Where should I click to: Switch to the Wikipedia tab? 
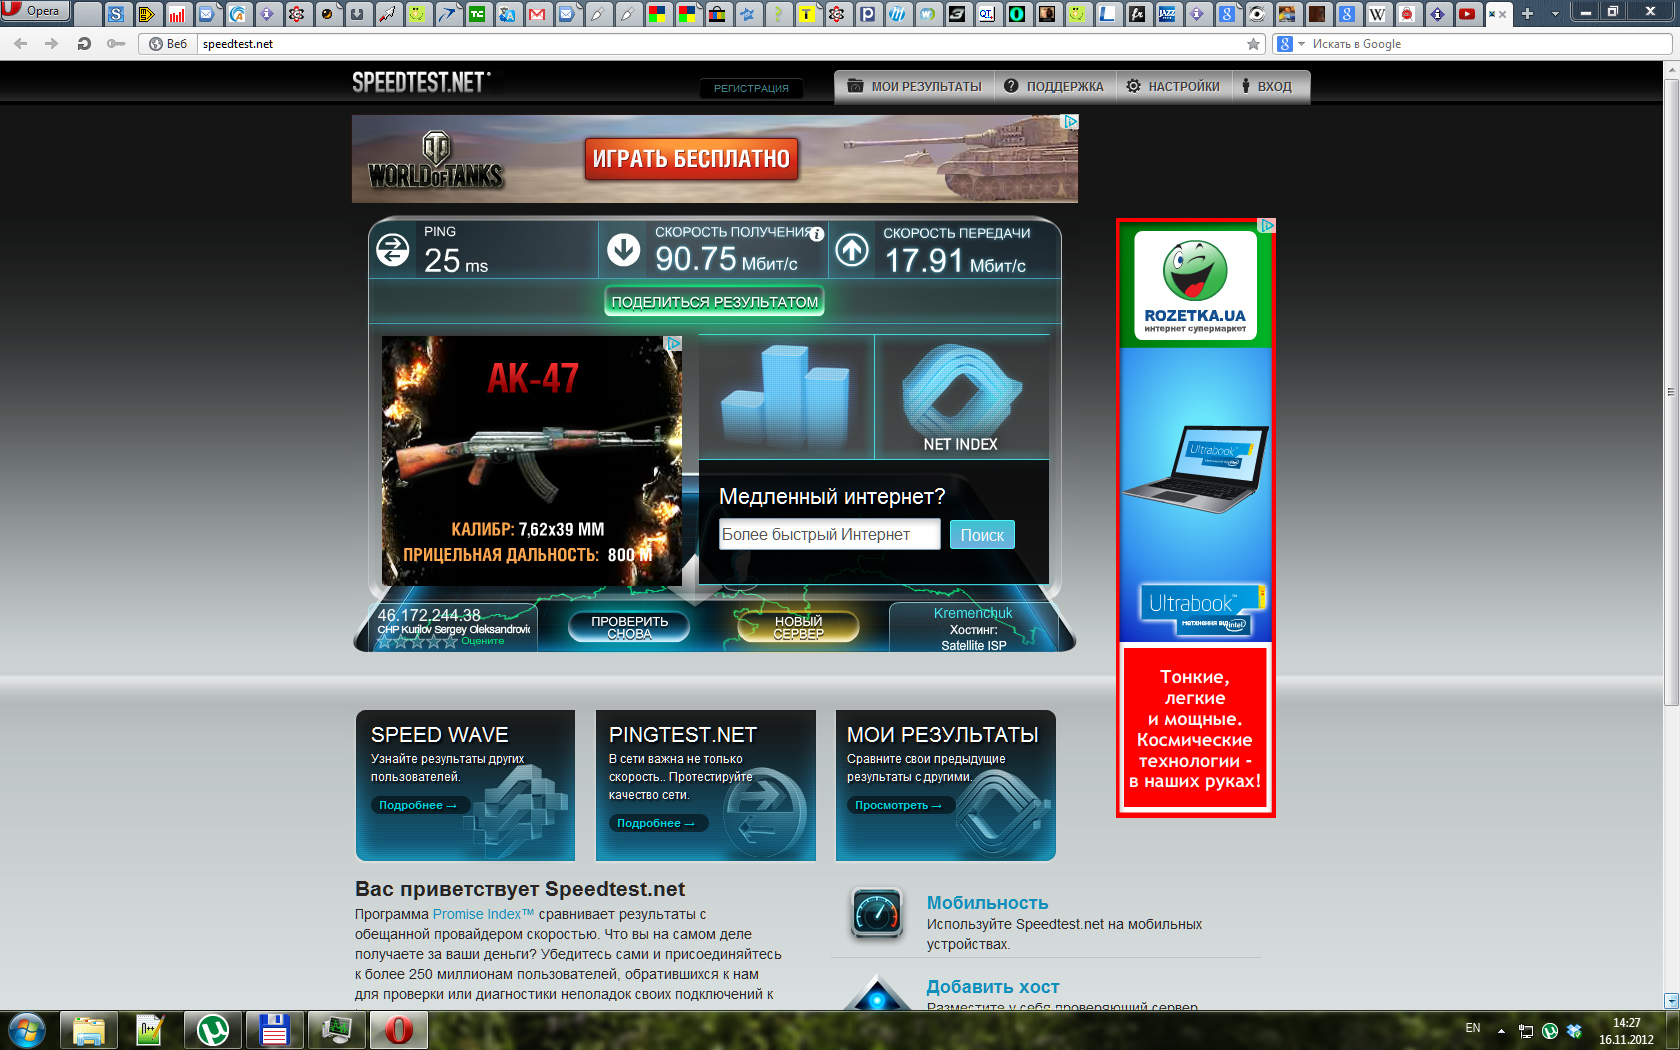[x=1377, y=14]
